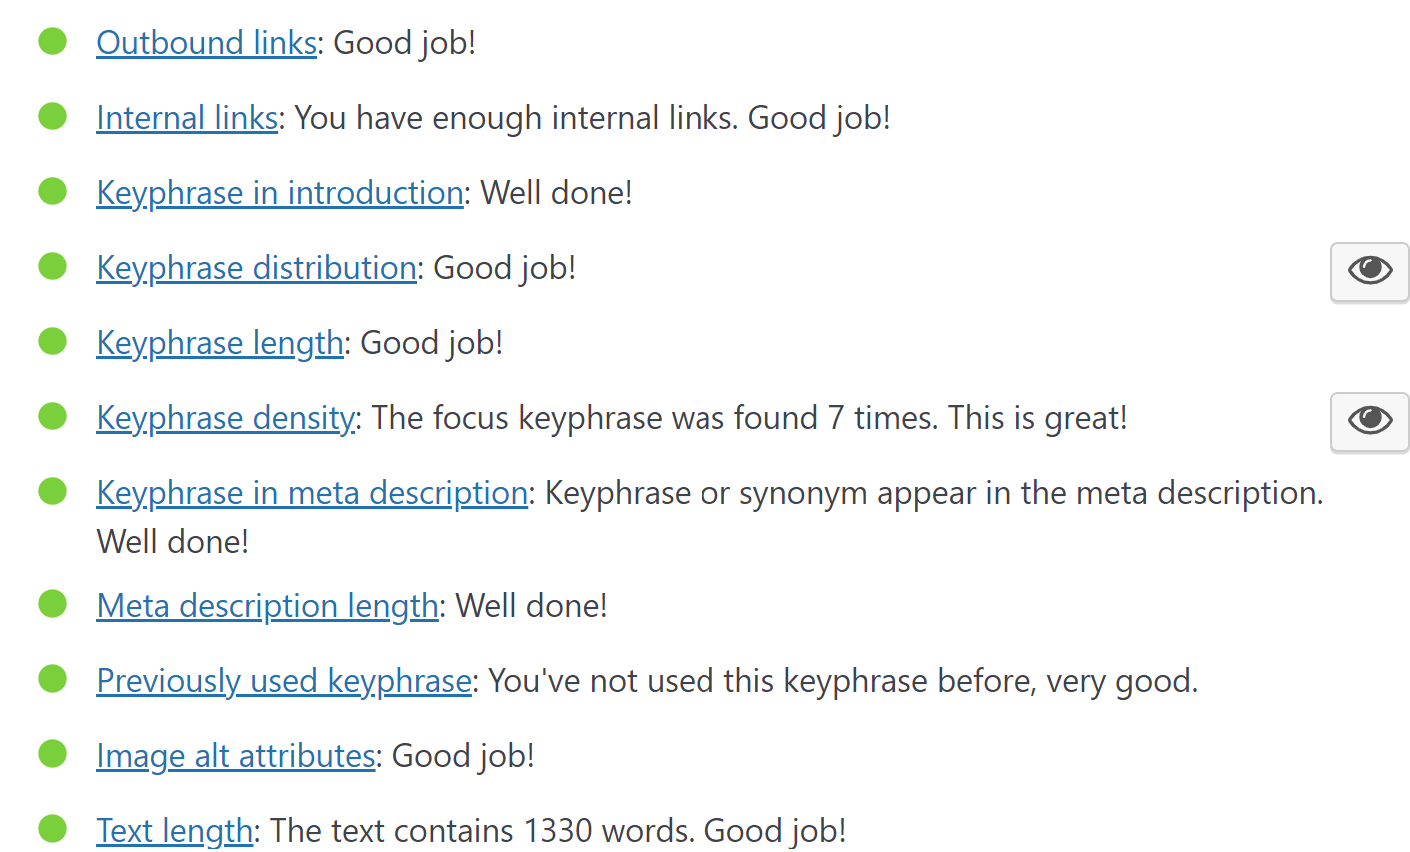Follow the Image alt attributes link
1410x852 pixels.
click(x=236, y=756)
